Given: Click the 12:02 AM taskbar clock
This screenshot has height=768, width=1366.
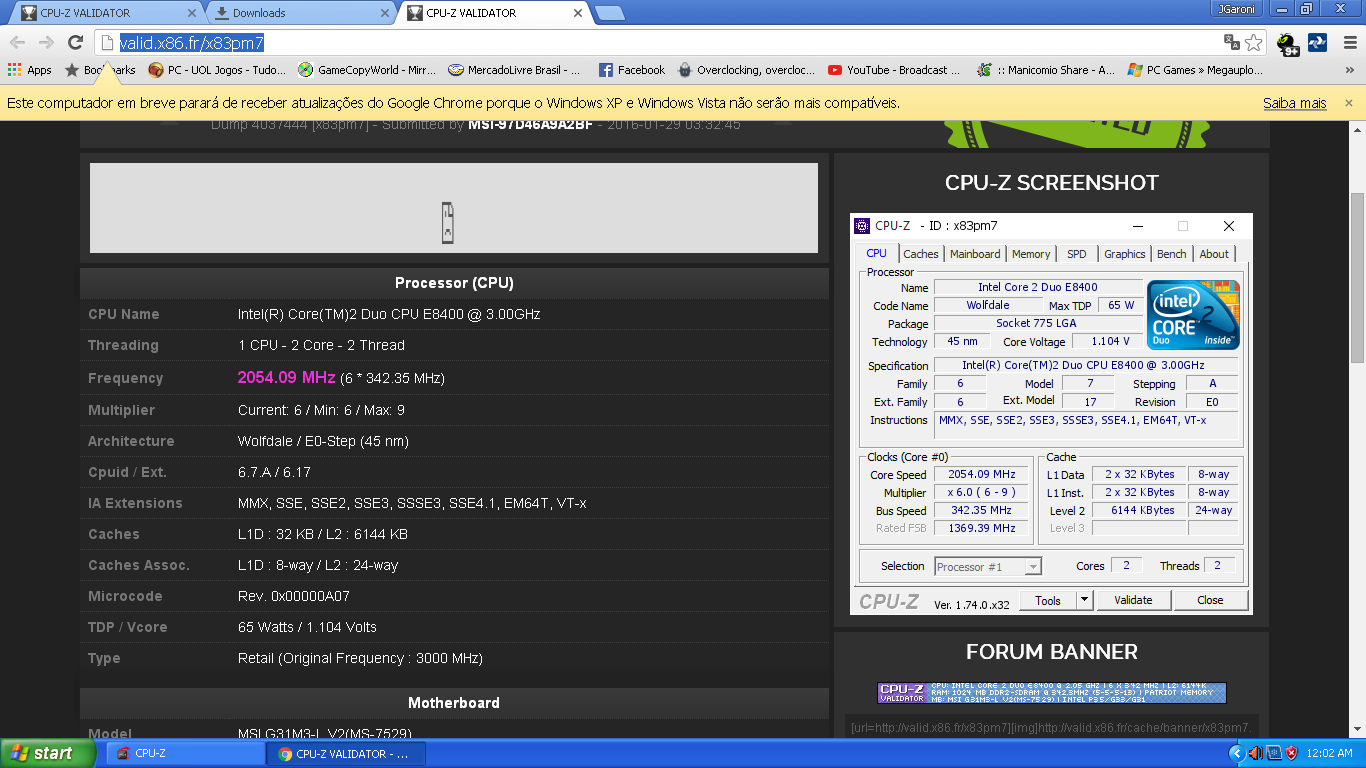Looking at the screenshot, I should pos(1329,753).
